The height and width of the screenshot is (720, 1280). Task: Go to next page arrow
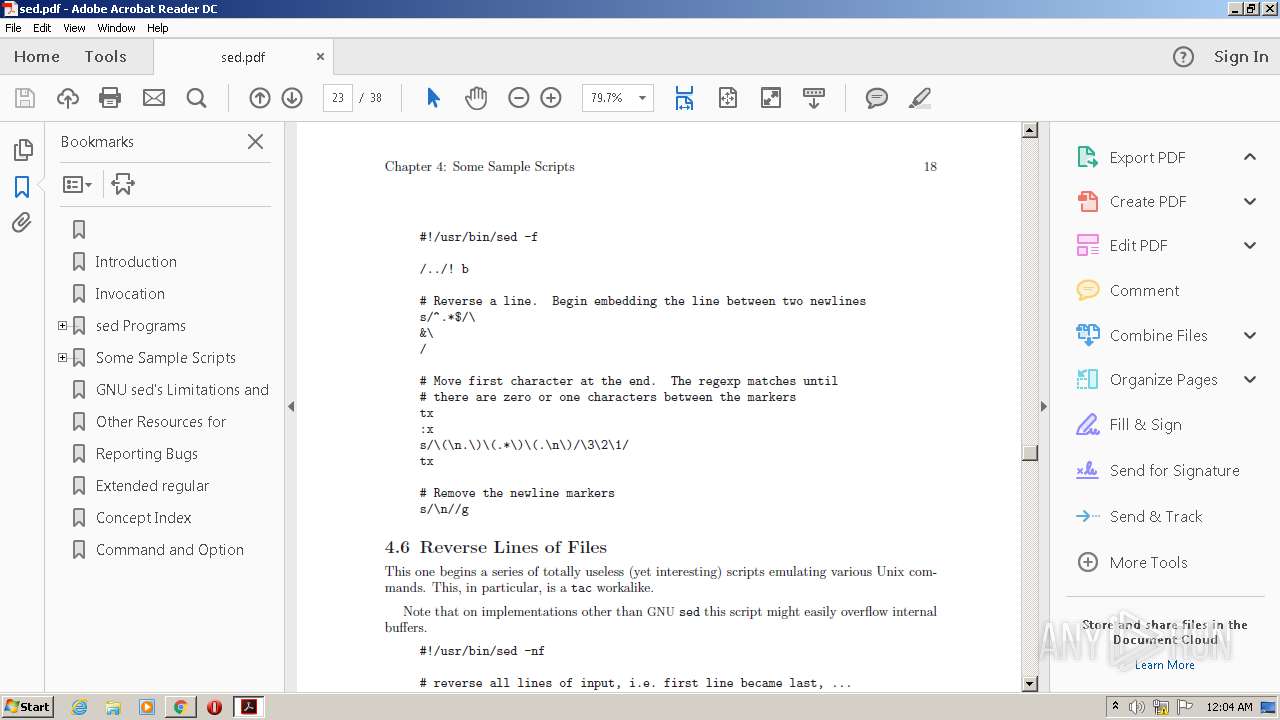(x=292, y=98)
